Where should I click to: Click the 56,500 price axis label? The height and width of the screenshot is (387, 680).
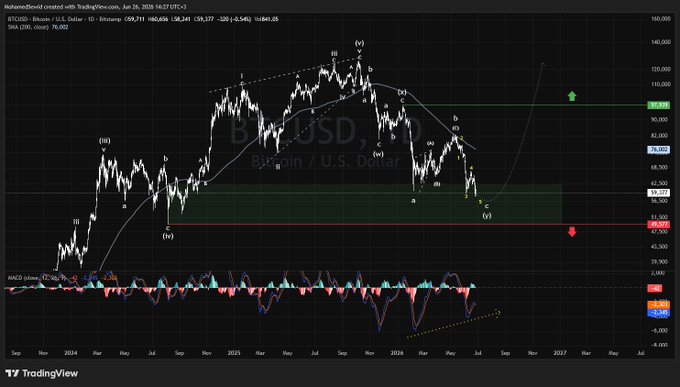[x=659, y=201]
